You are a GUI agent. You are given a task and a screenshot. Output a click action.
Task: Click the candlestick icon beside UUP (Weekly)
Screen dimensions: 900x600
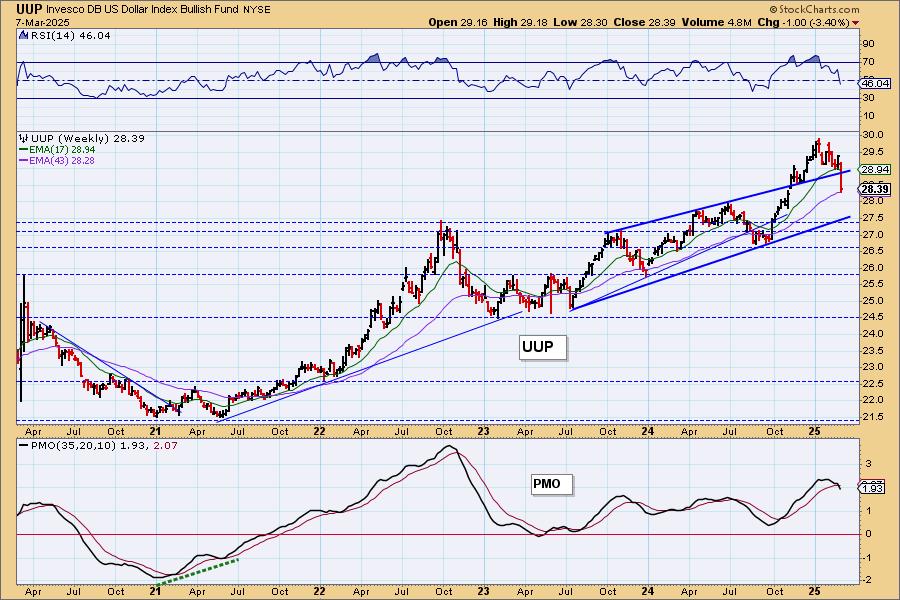coord(24,138)
